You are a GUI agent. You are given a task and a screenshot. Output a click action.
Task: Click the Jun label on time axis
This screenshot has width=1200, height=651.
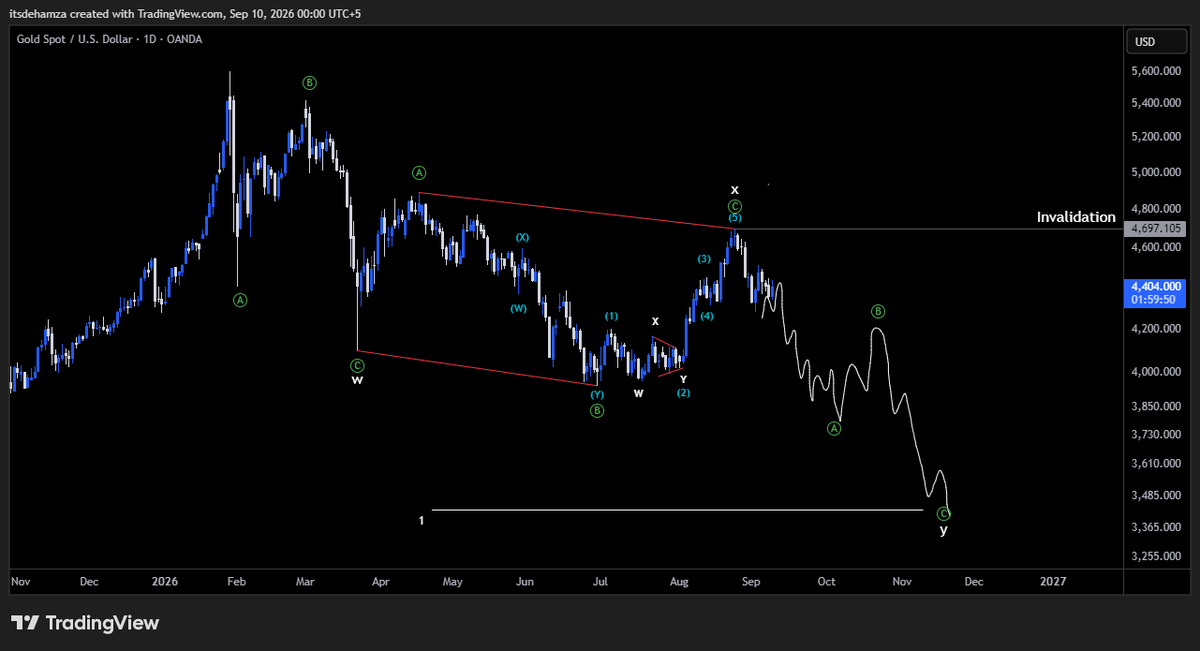(x=527, y=581)
